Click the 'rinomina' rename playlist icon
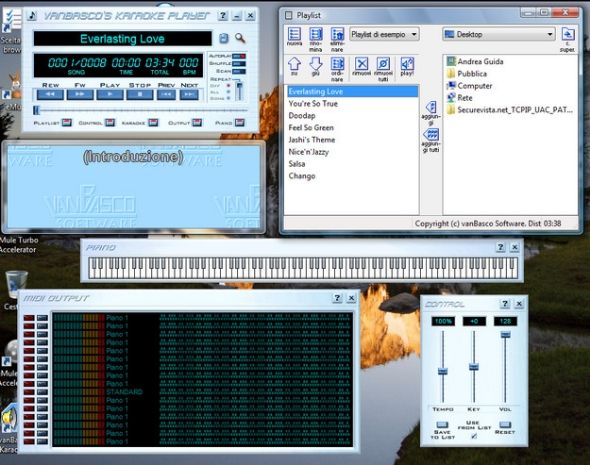Viewport: 590px width, 465px height. pyautogui.click(x=316, y=34)
